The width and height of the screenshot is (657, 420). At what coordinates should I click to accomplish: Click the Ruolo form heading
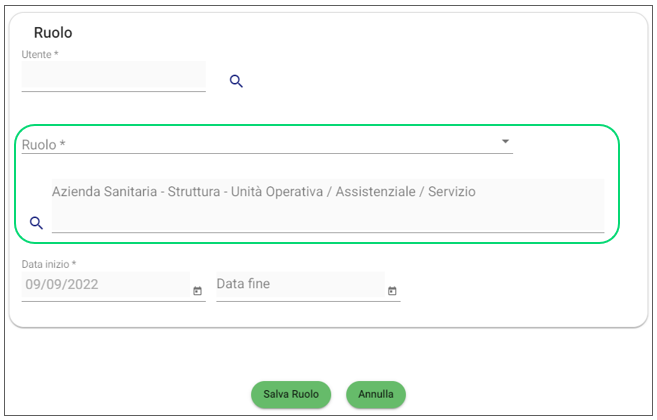(53, 33)
